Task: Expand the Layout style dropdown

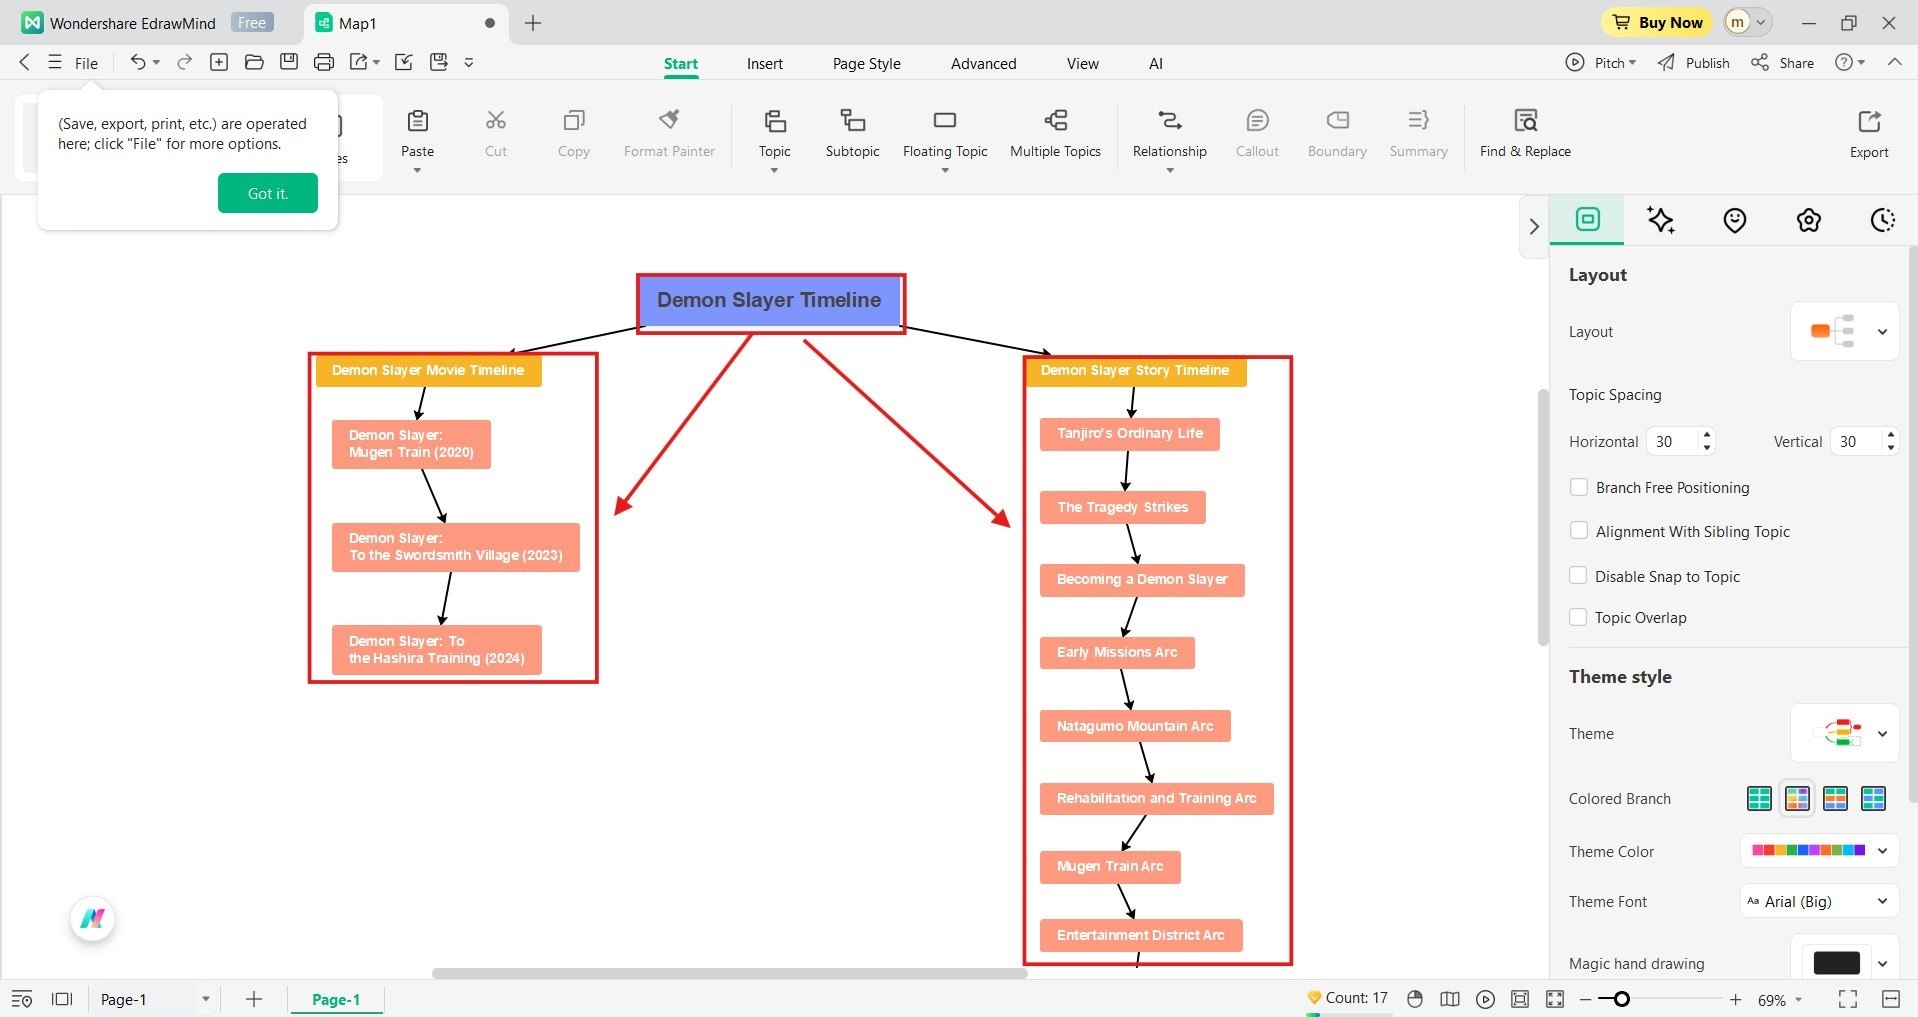Action: (x=1844, y=331)
